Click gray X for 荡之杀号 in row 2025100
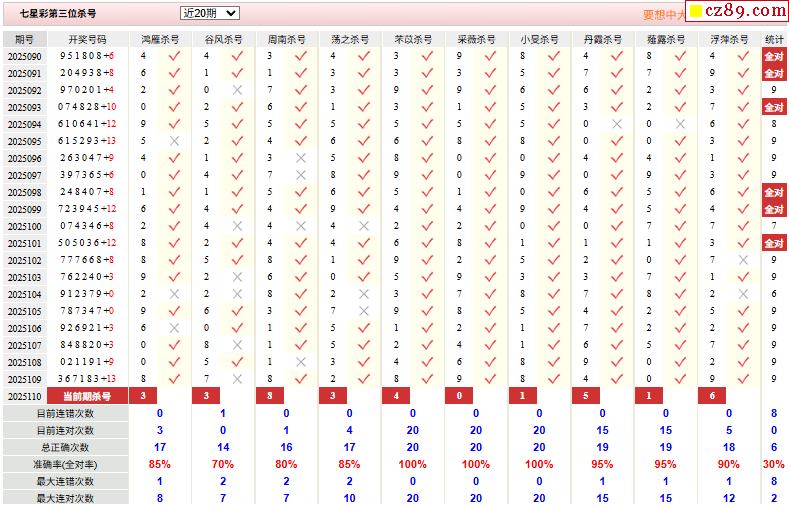This screenshot has width=789, height=506. [x=364, y=226]
